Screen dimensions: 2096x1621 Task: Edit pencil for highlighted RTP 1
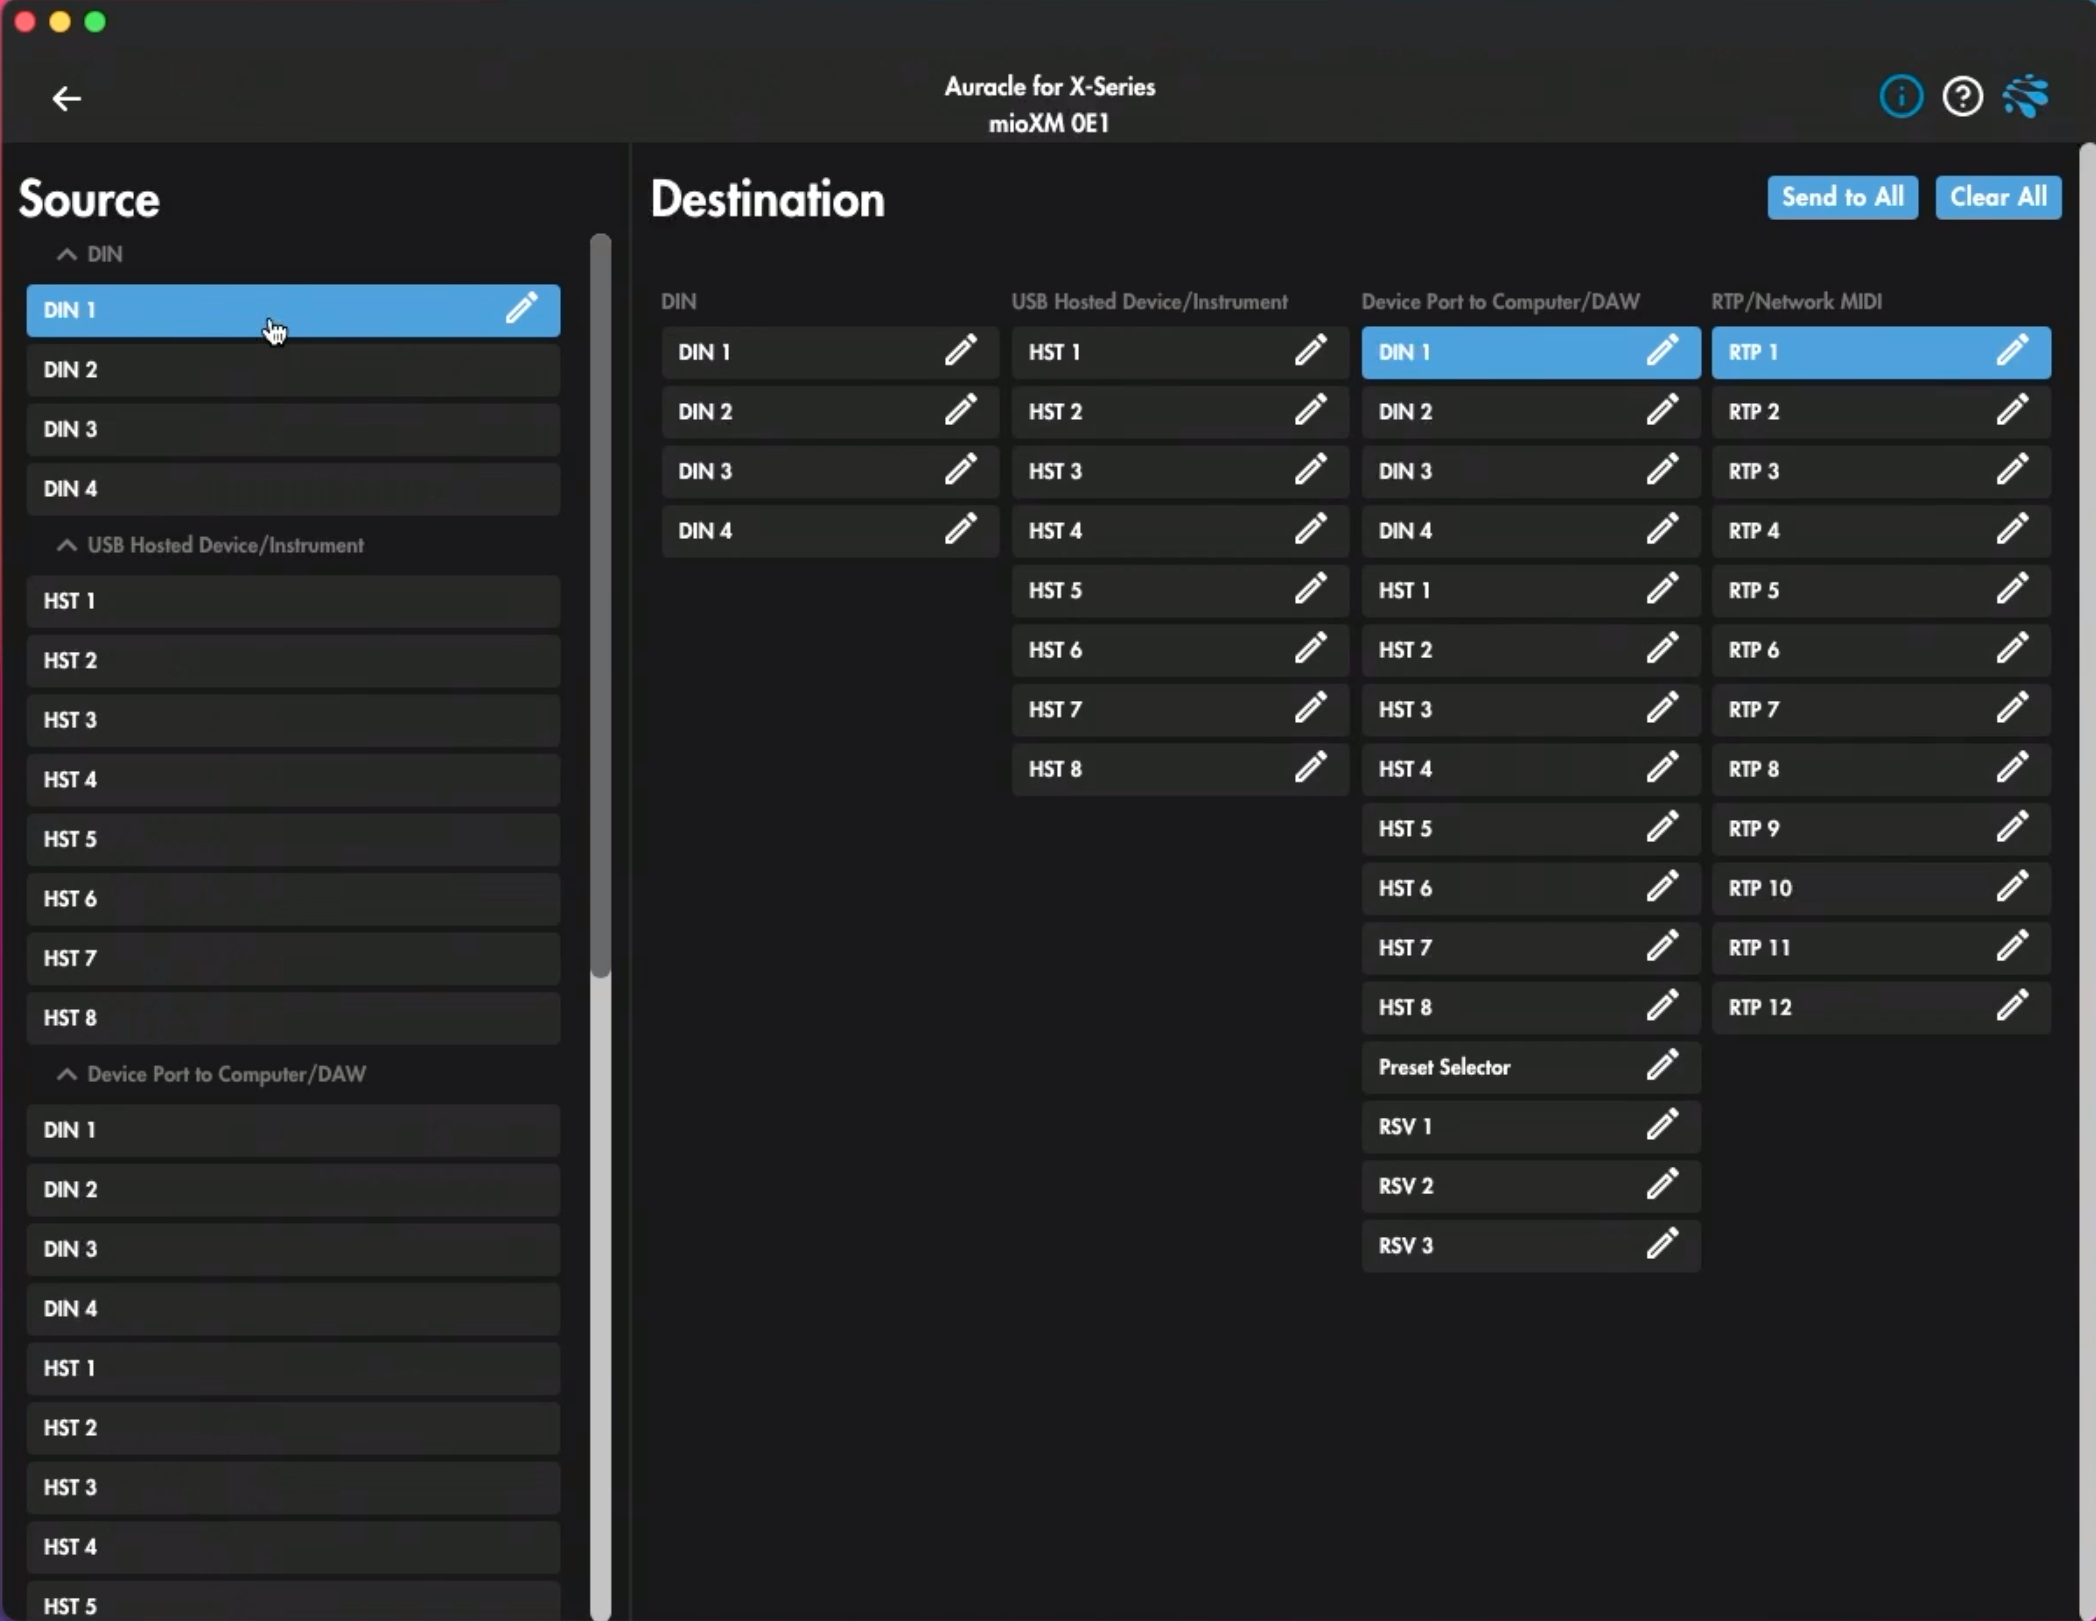click(x=2011, y=351)
